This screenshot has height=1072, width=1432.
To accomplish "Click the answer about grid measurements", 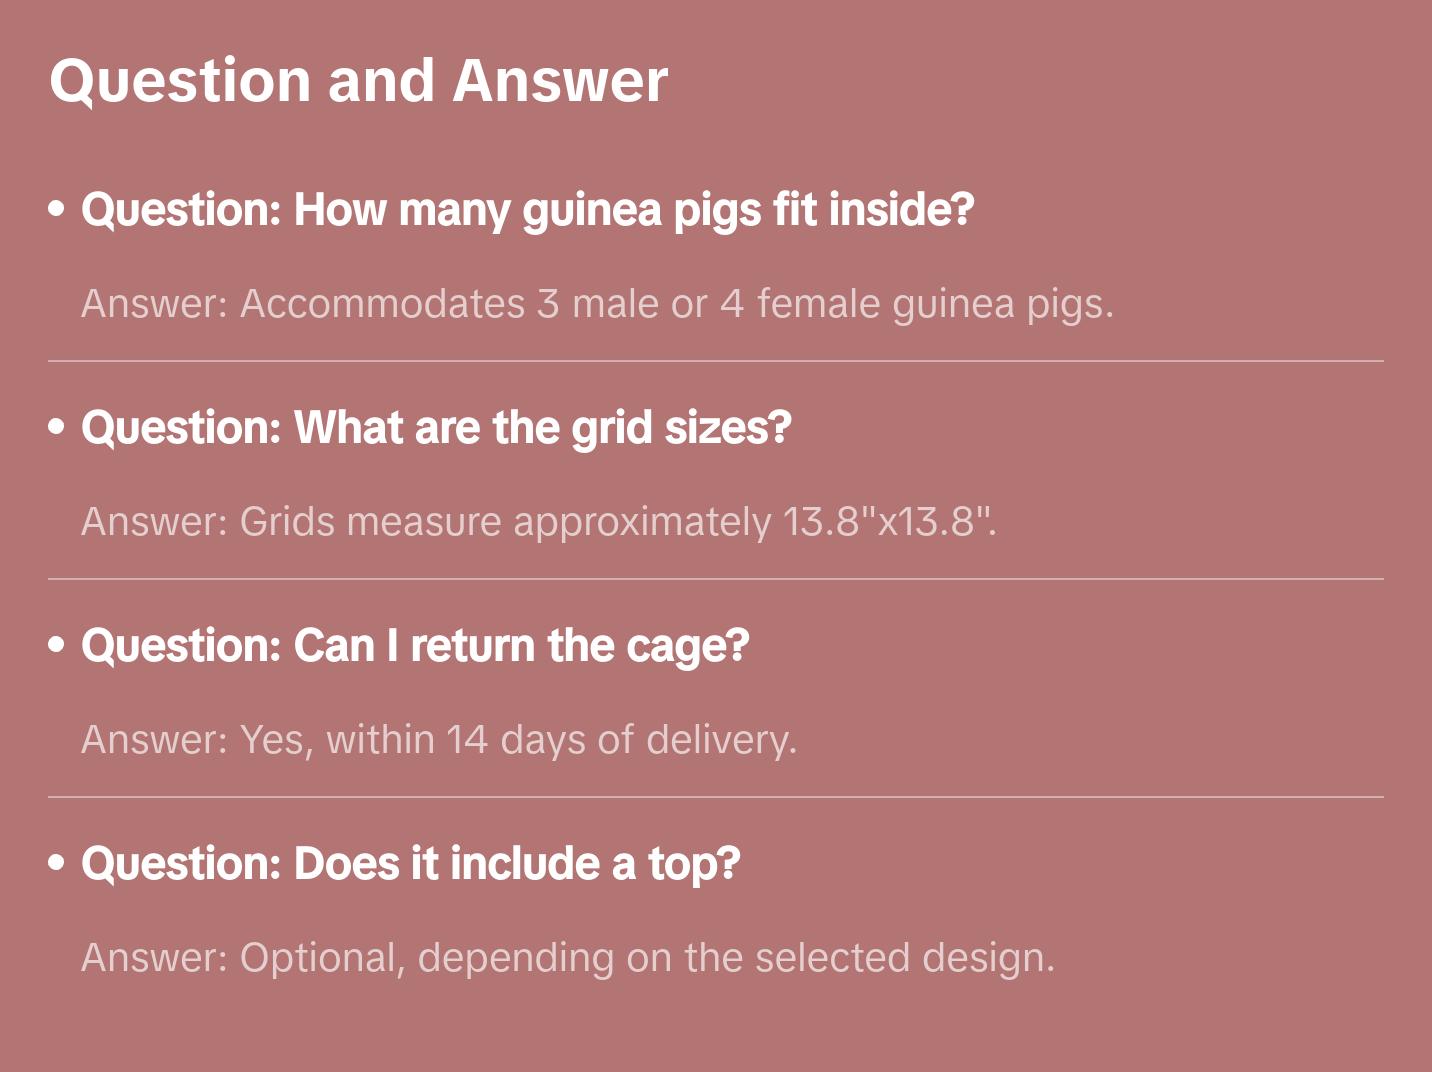I will click(539, 522).
